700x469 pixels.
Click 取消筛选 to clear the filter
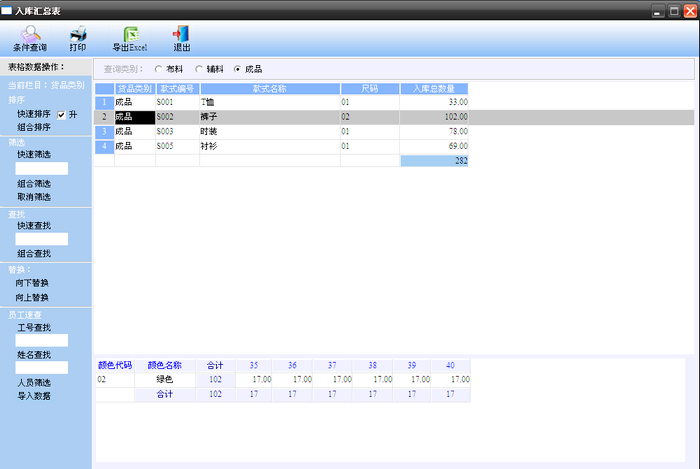[34, 197]
